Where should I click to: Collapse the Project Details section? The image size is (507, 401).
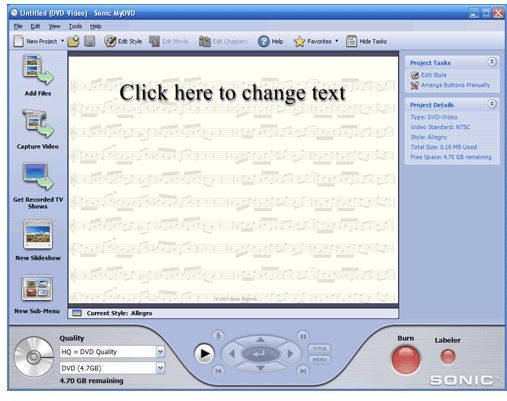coord(492,104)
